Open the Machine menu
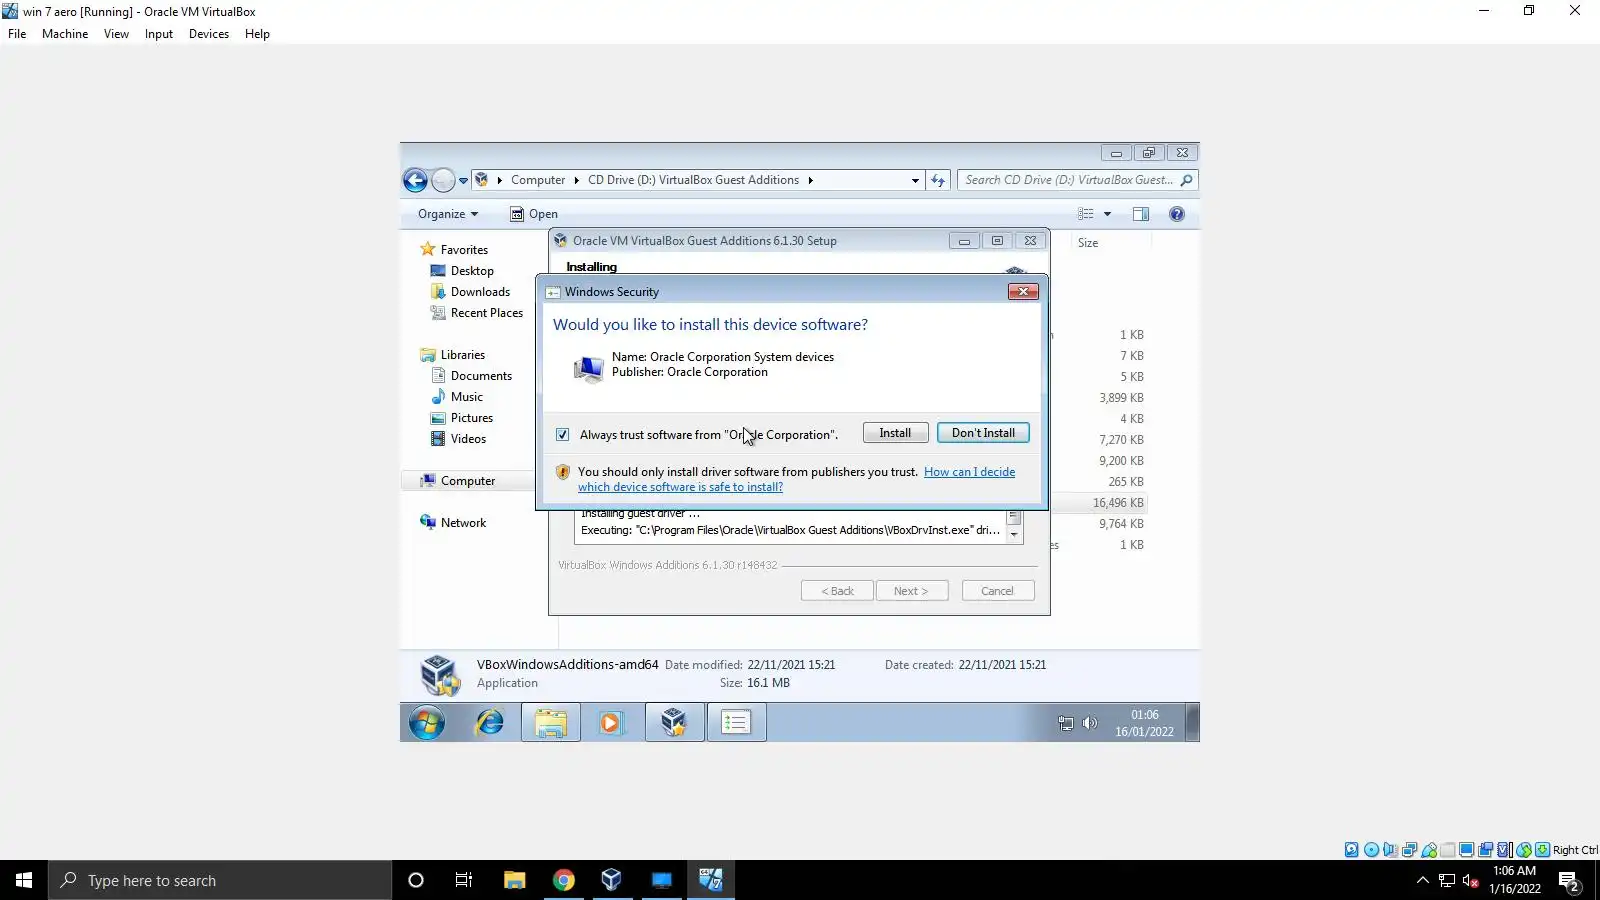Screen dimensions: 1600x900 click(x=65, y=34)
